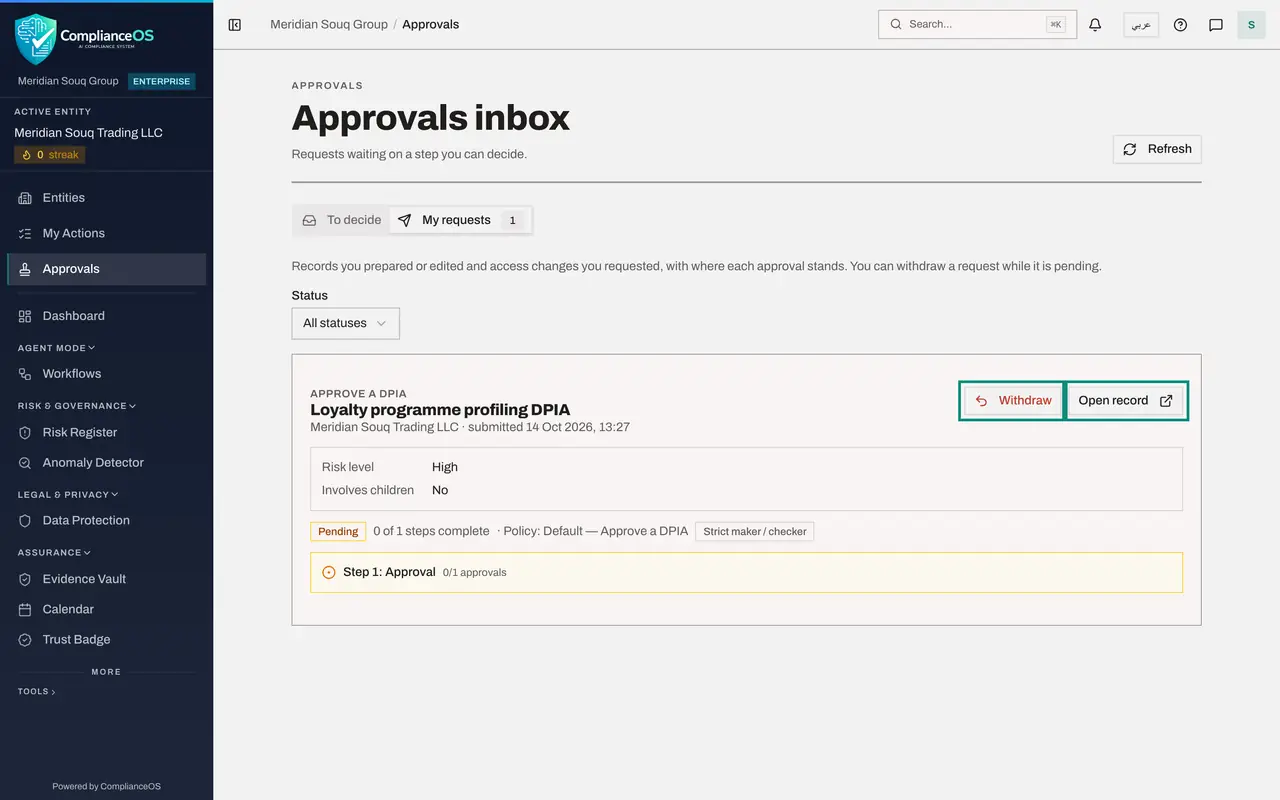The width and height of the screenshot is (1280, 800).
Task: Open the user avatar labeled S
Action: tap(1251, 24)
